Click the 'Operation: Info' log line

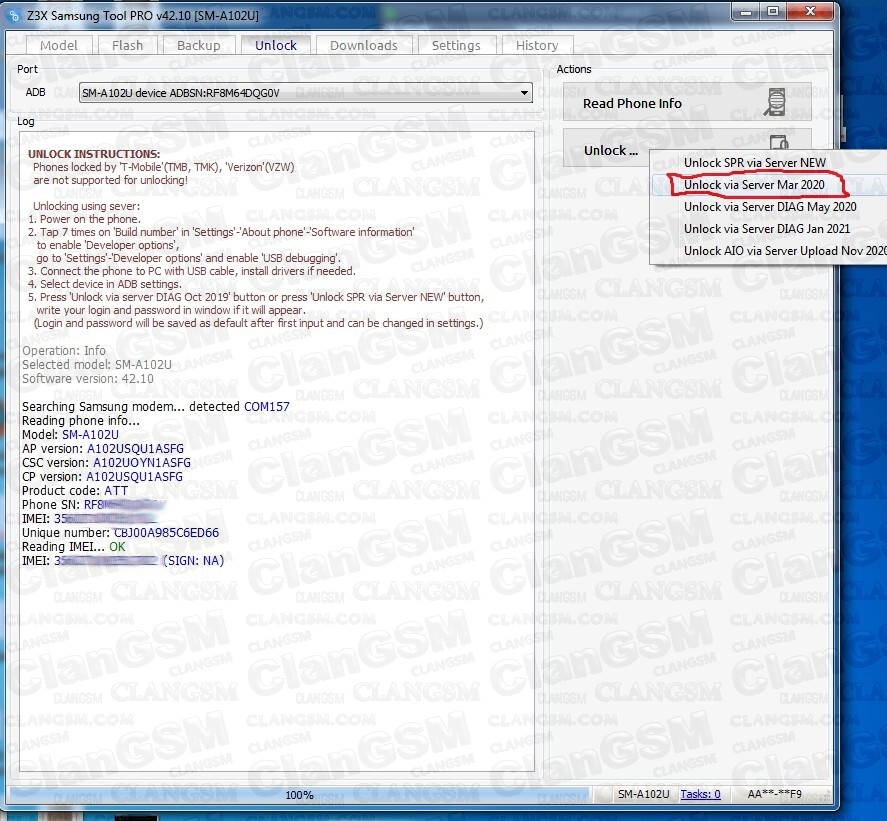63,351
